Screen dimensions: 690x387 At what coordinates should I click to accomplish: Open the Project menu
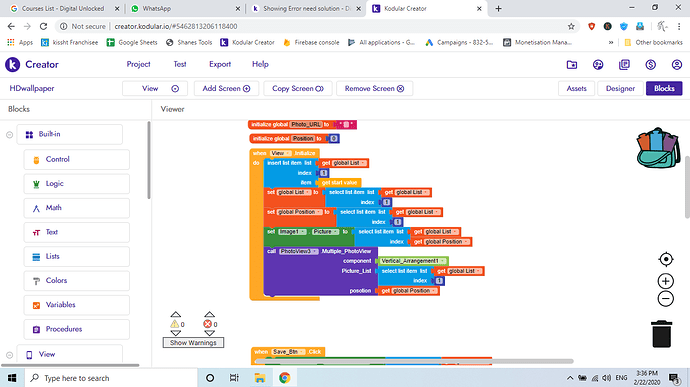click(x=138, y=64)
